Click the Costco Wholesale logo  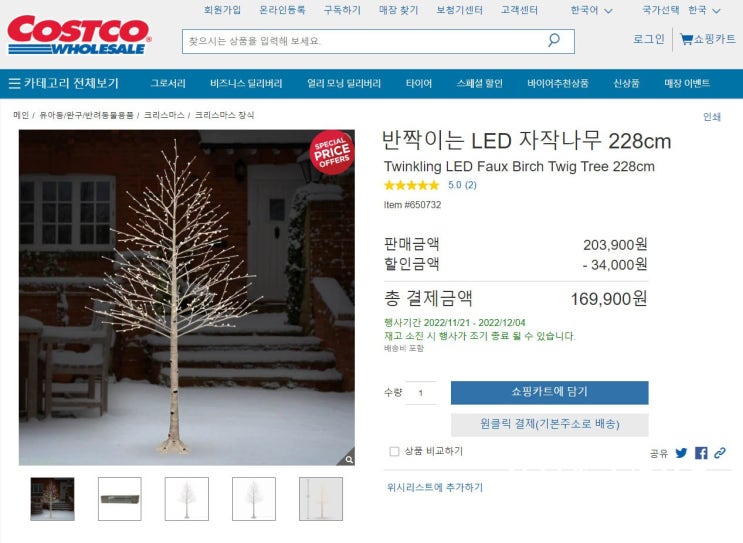coord(79,35)
